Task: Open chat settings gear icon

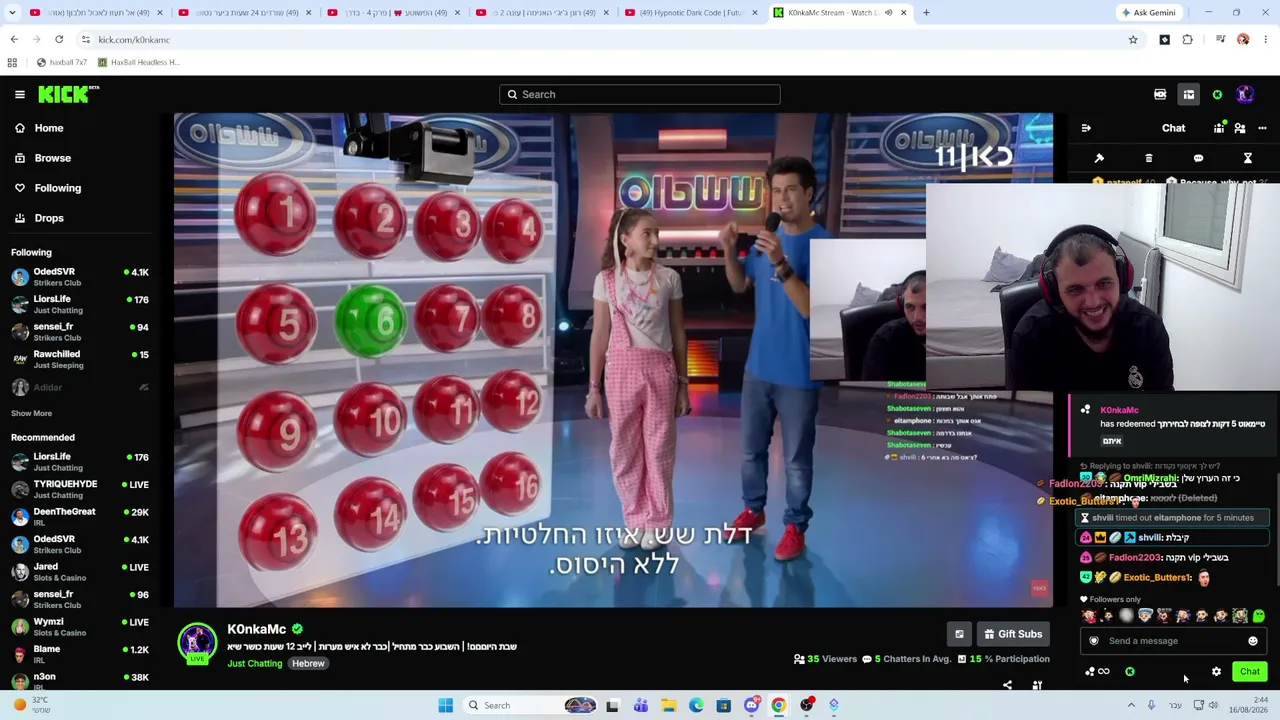Action: click(x=1216, y=672)
